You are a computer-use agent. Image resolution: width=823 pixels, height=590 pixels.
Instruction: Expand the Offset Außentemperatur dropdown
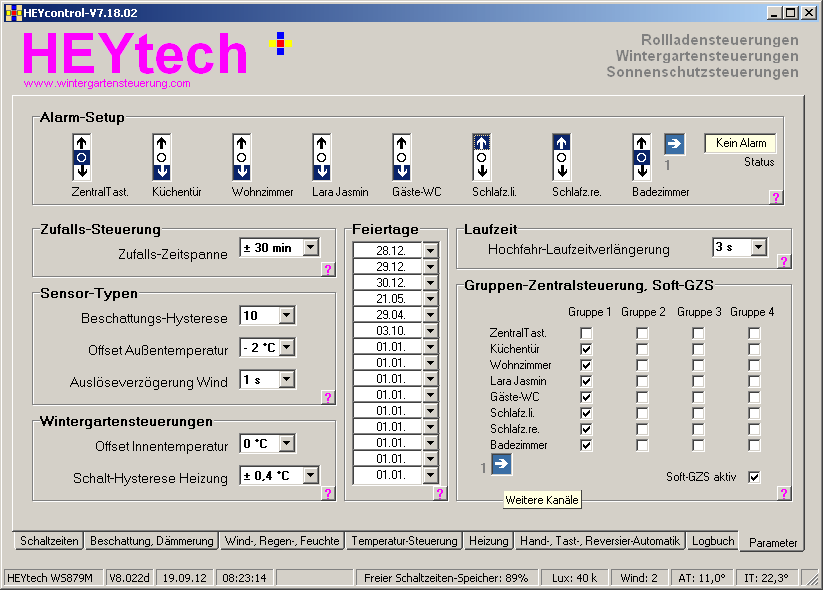point(287,347)
